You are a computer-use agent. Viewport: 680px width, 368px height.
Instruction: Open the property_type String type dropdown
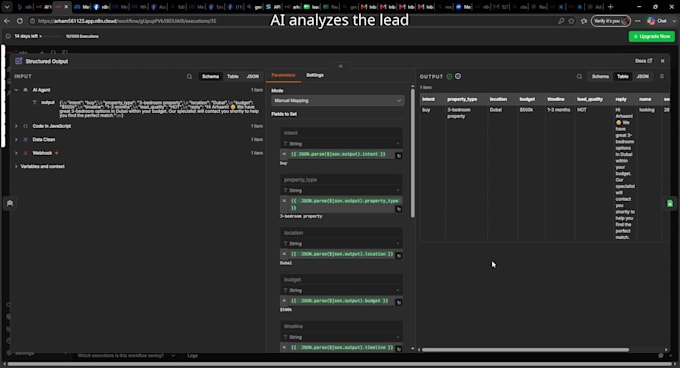tap(341, 190)
